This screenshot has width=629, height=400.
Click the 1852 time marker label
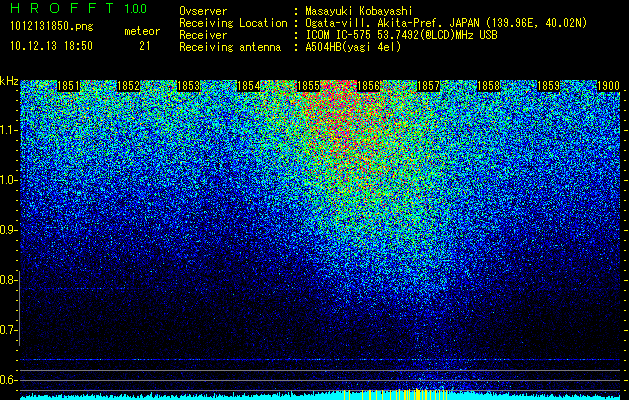[x=128, y=86]
